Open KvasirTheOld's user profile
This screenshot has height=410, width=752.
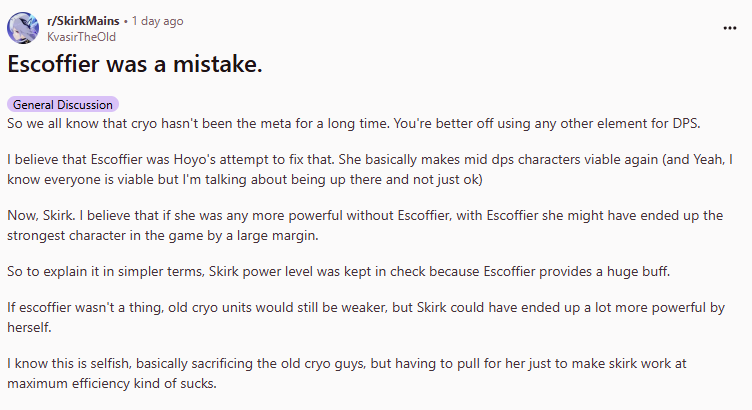(x=81, y=37)
